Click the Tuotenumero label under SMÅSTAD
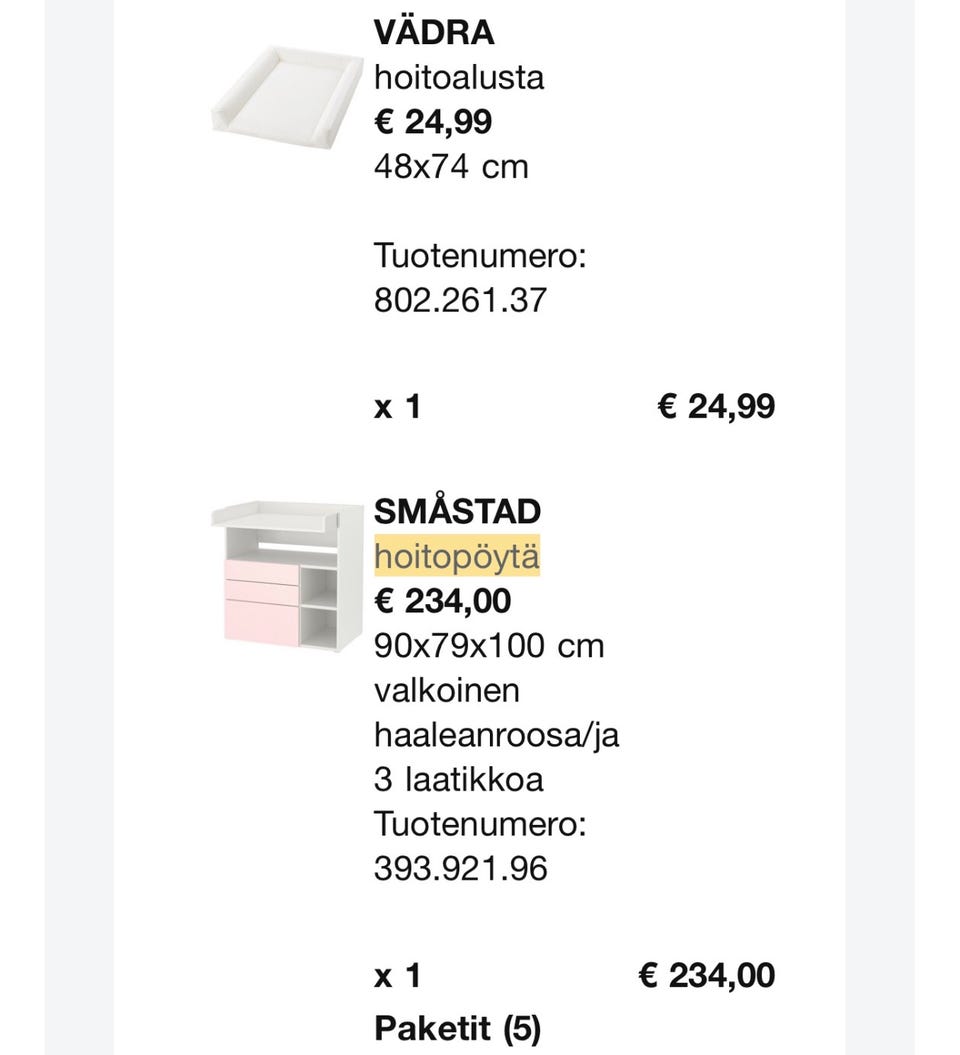This screenshot has height=1055, width=960. click(479, 825)
